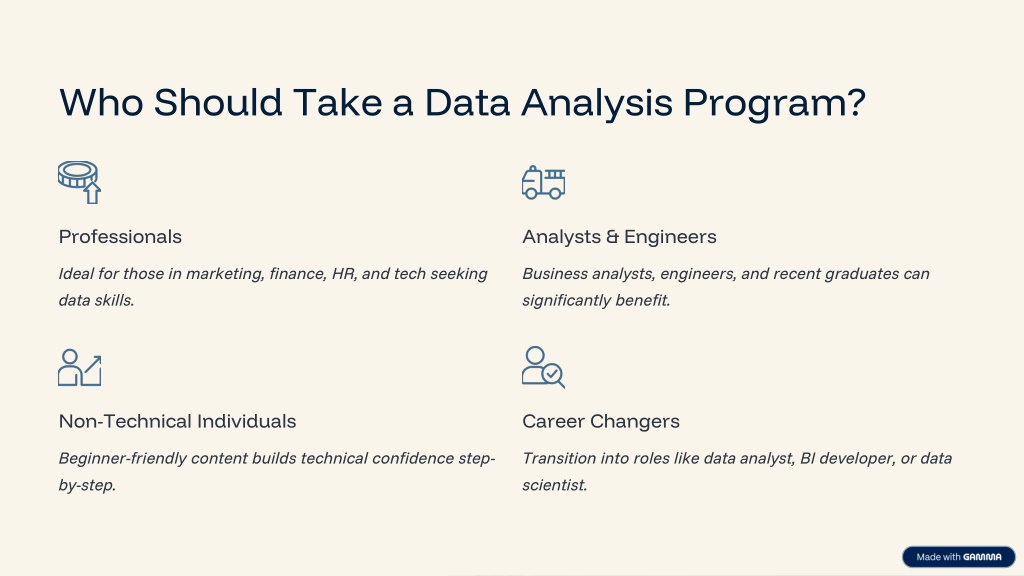Screen dimensions: 1024x576
Task: Click the Analysts & Engineers heading
Action: click(619, 237)
